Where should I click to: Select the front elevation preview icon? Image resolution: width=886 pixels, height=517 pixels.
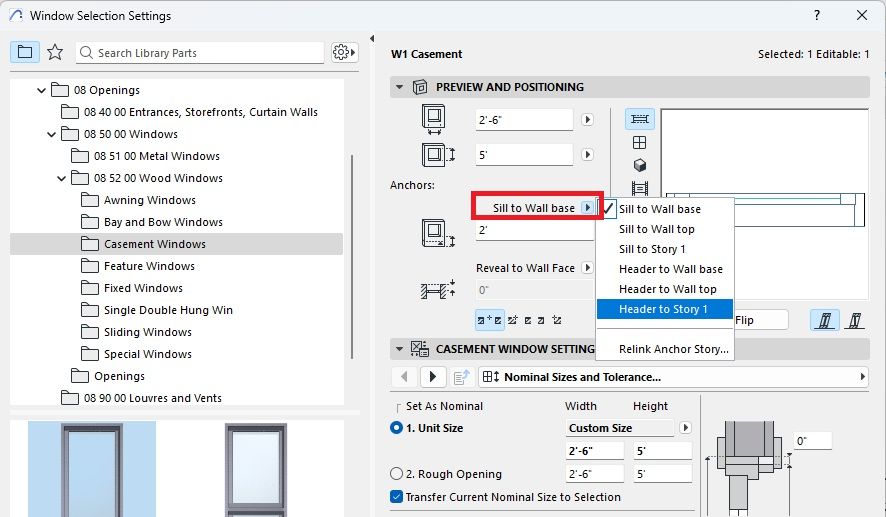point(639,143)
